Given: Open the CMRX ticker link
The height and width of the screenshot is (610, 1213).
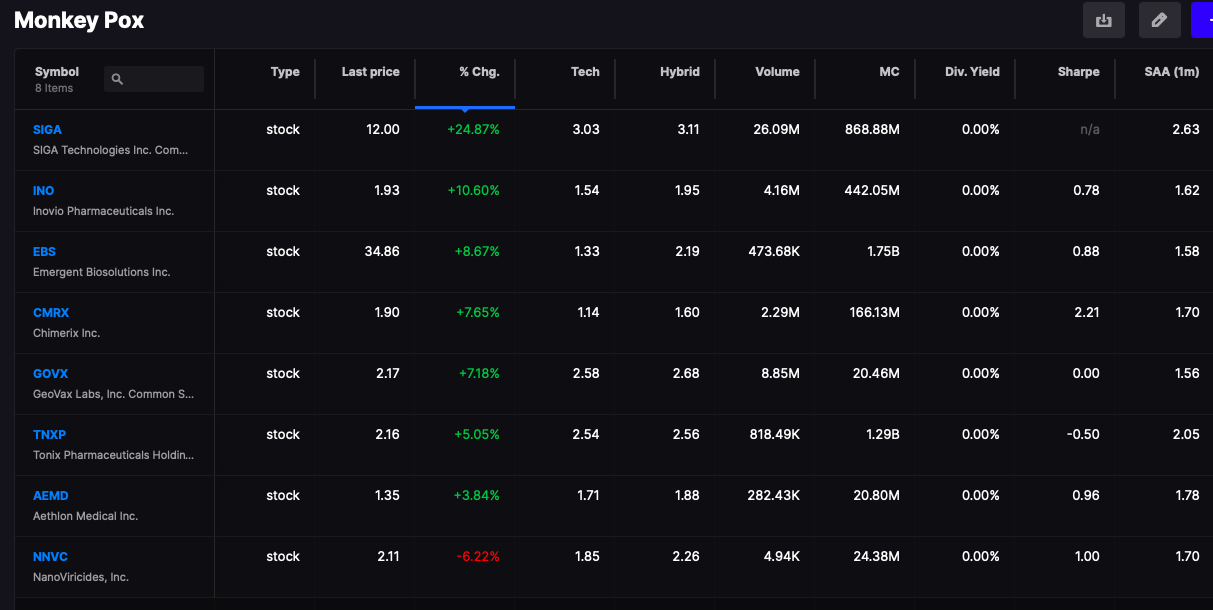Looking at the screenshot, I should (x=51, y=313).
